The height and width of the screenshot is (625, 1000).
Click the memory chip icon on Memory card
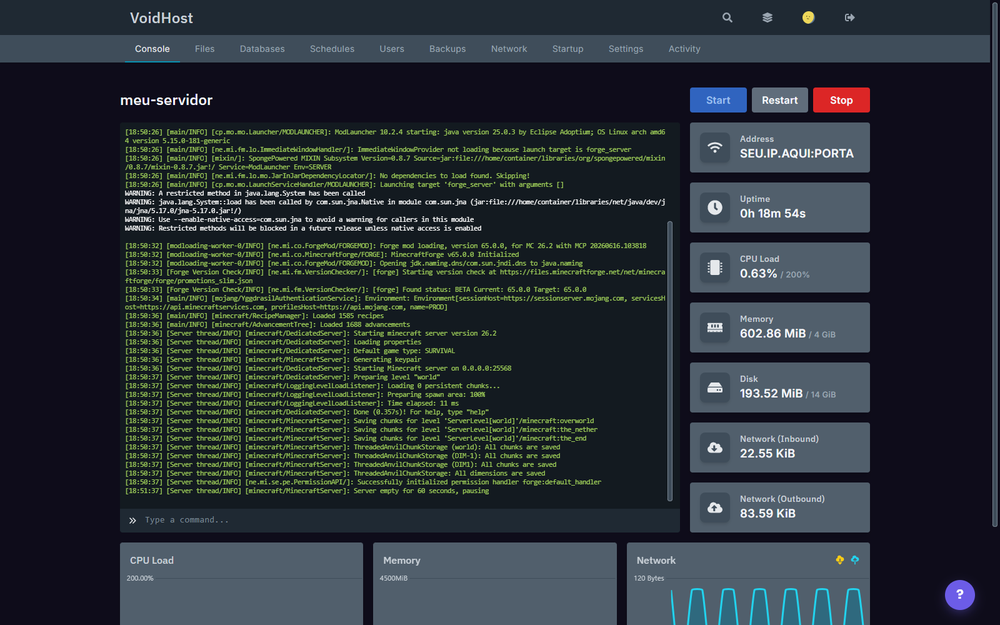(715, 327)
